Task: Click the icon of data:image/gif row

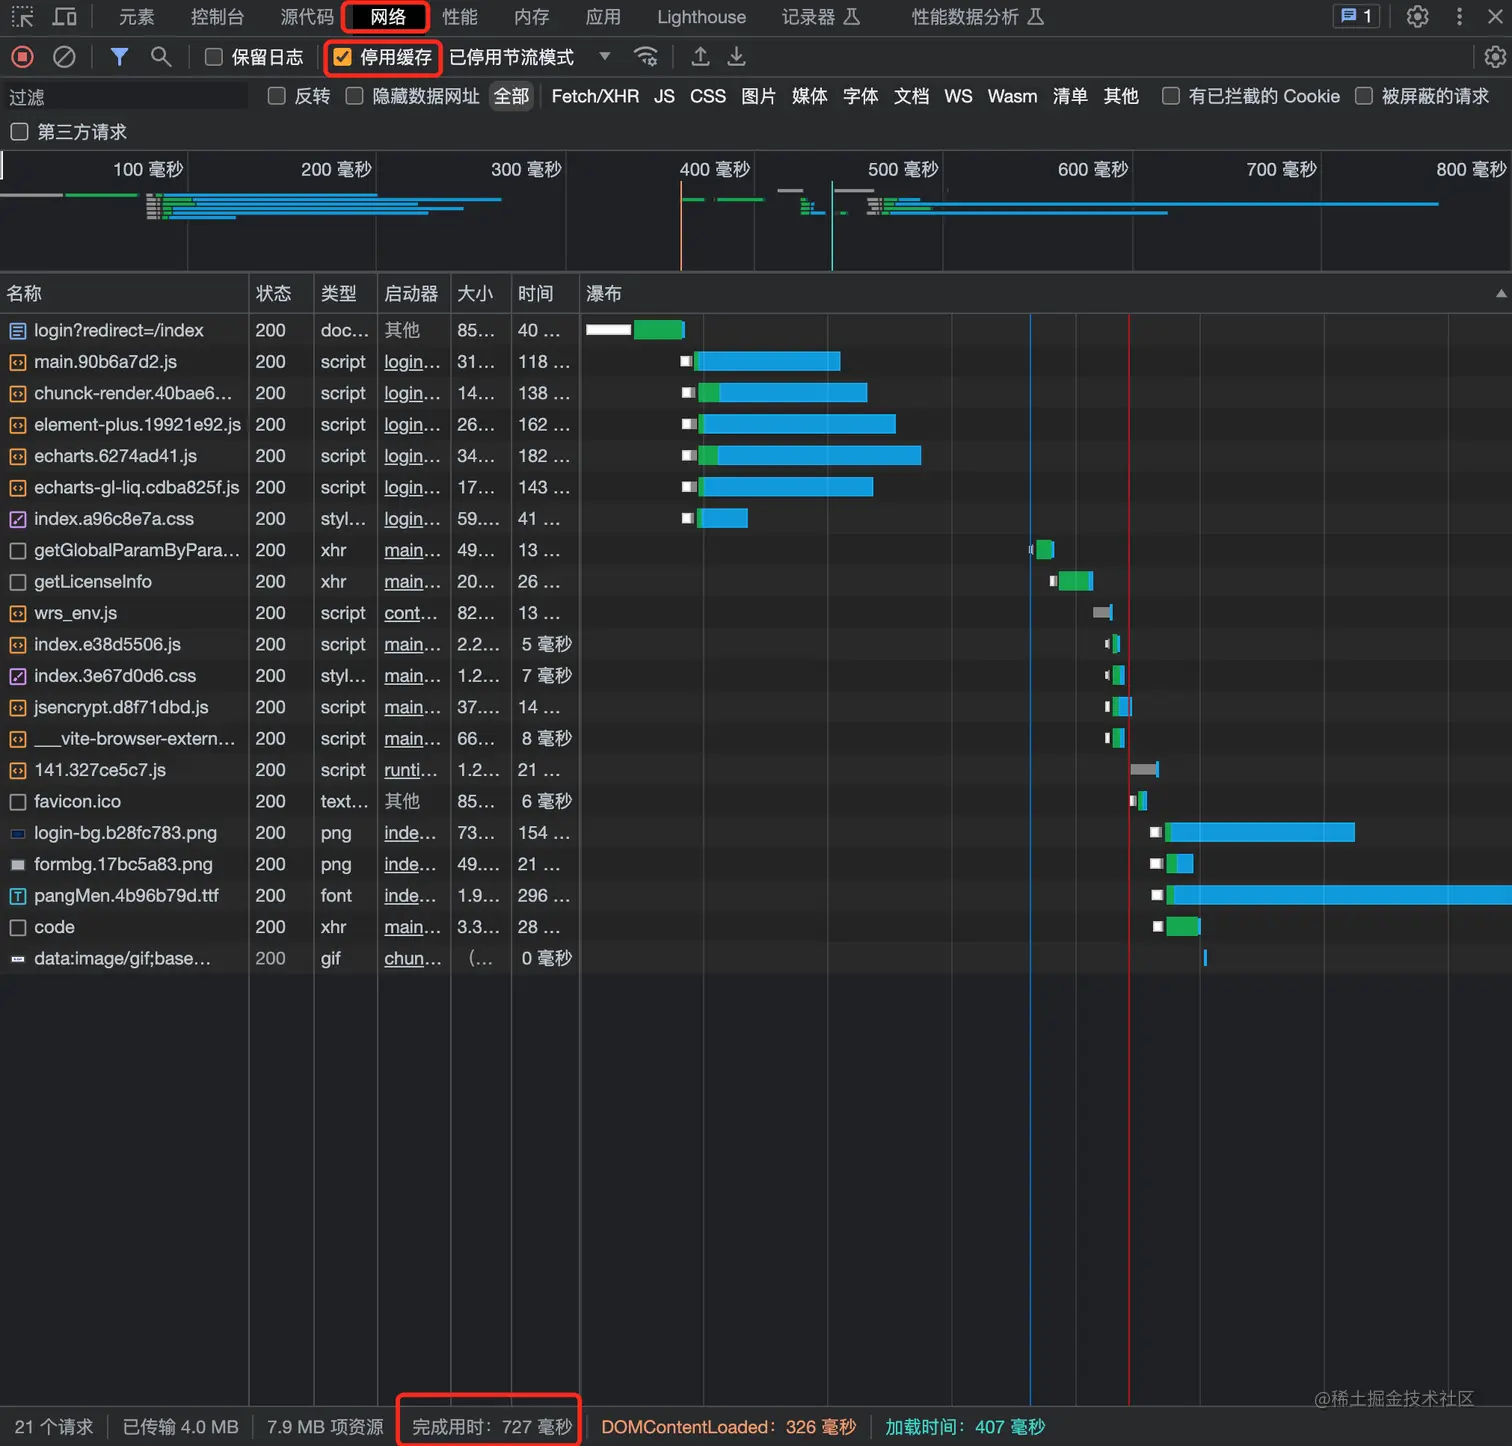Action: click(x=18, y=959)
